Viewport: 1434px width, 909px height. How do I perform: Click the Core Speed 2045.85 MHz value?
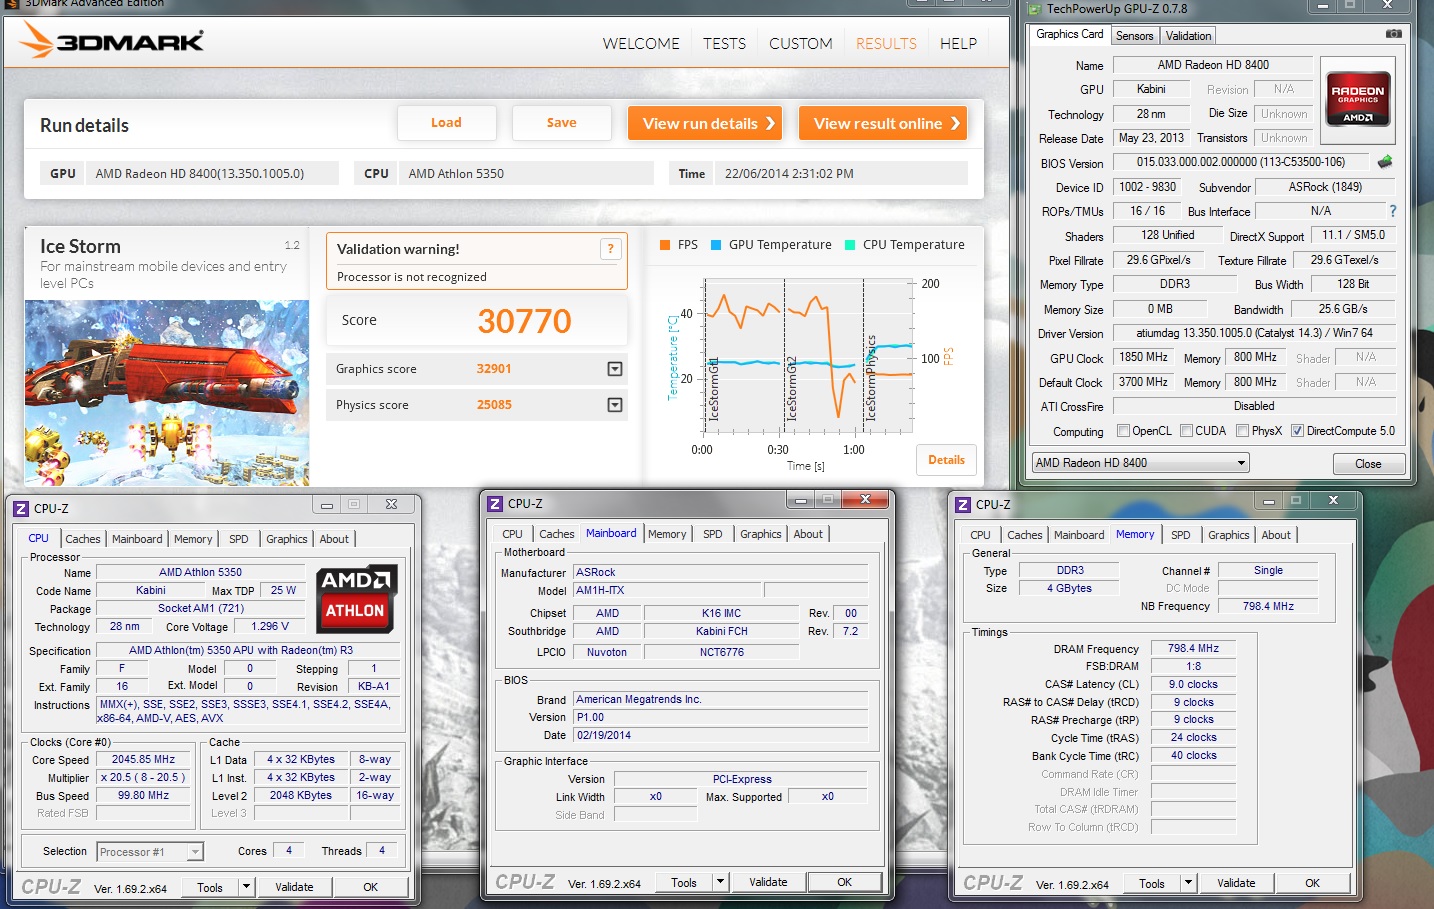pyautogui.click(x=143, y=759)
